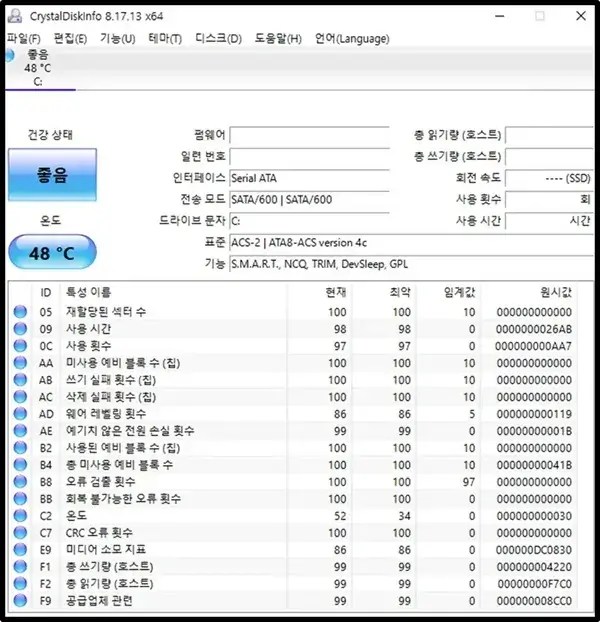Click the 펌웨어 firmware field
The image size is (600, 622).
coord(309,135)
